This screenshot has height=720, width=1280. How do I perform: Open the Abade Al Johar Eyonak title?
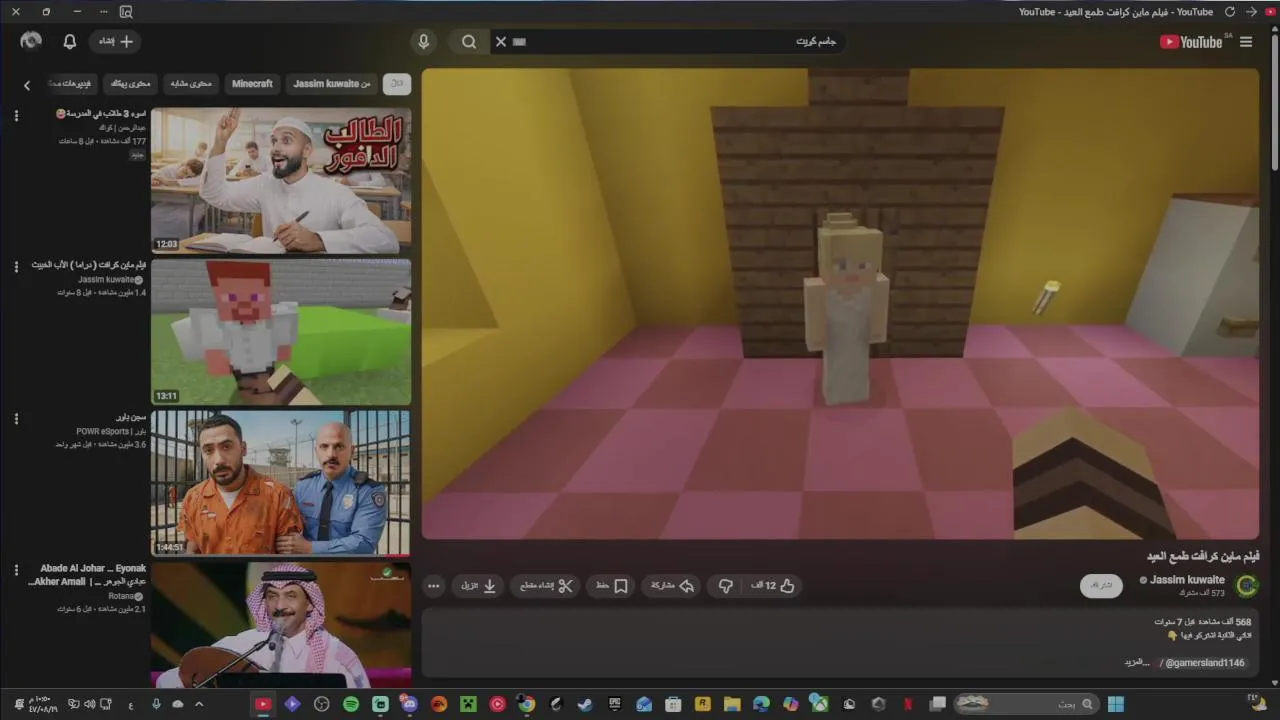click(x=87, y=575)
